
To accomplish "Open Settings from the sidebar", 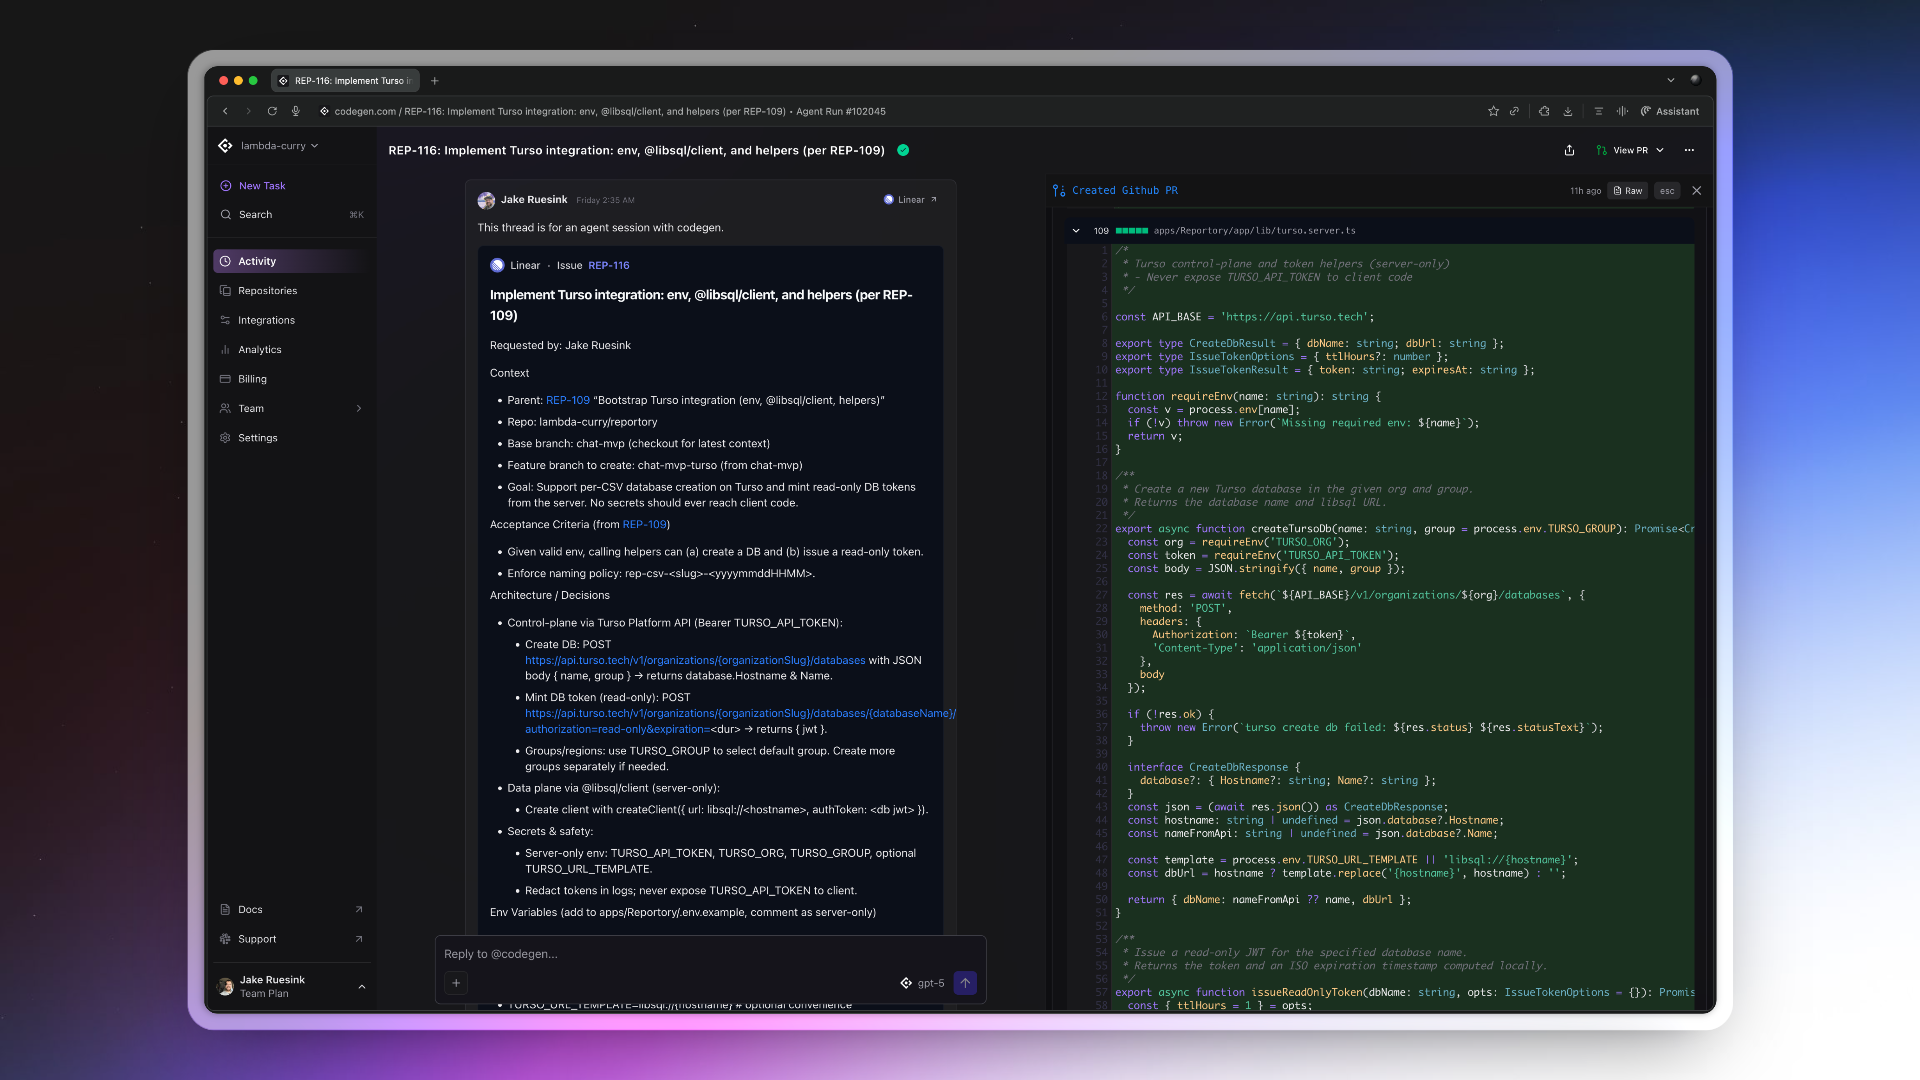I will point(257,437).
